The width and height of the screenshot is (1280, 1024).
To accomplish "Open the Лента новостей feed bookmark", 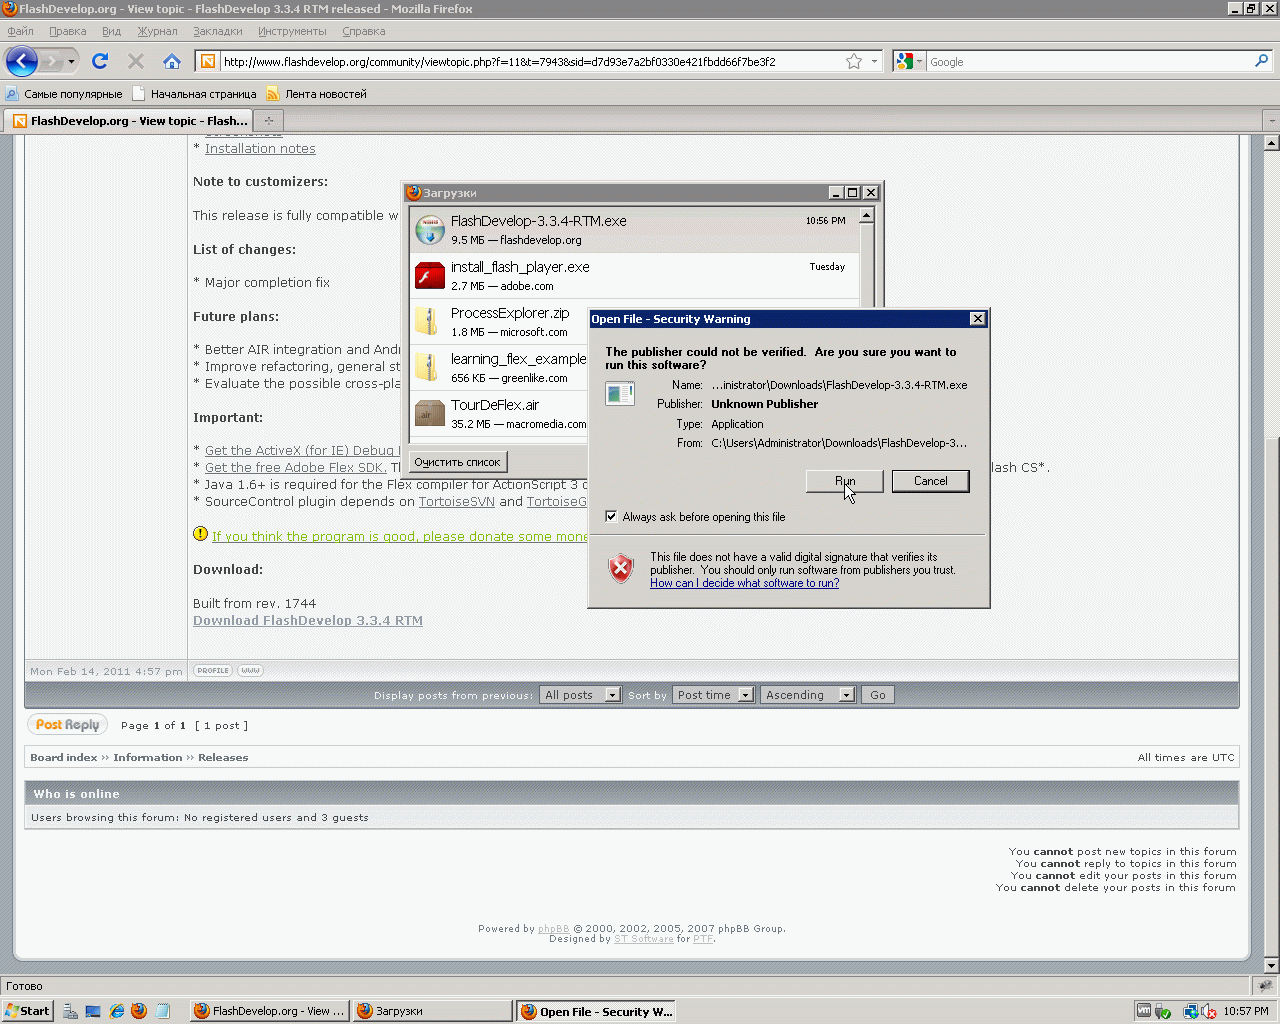I will tap(317, 94).
